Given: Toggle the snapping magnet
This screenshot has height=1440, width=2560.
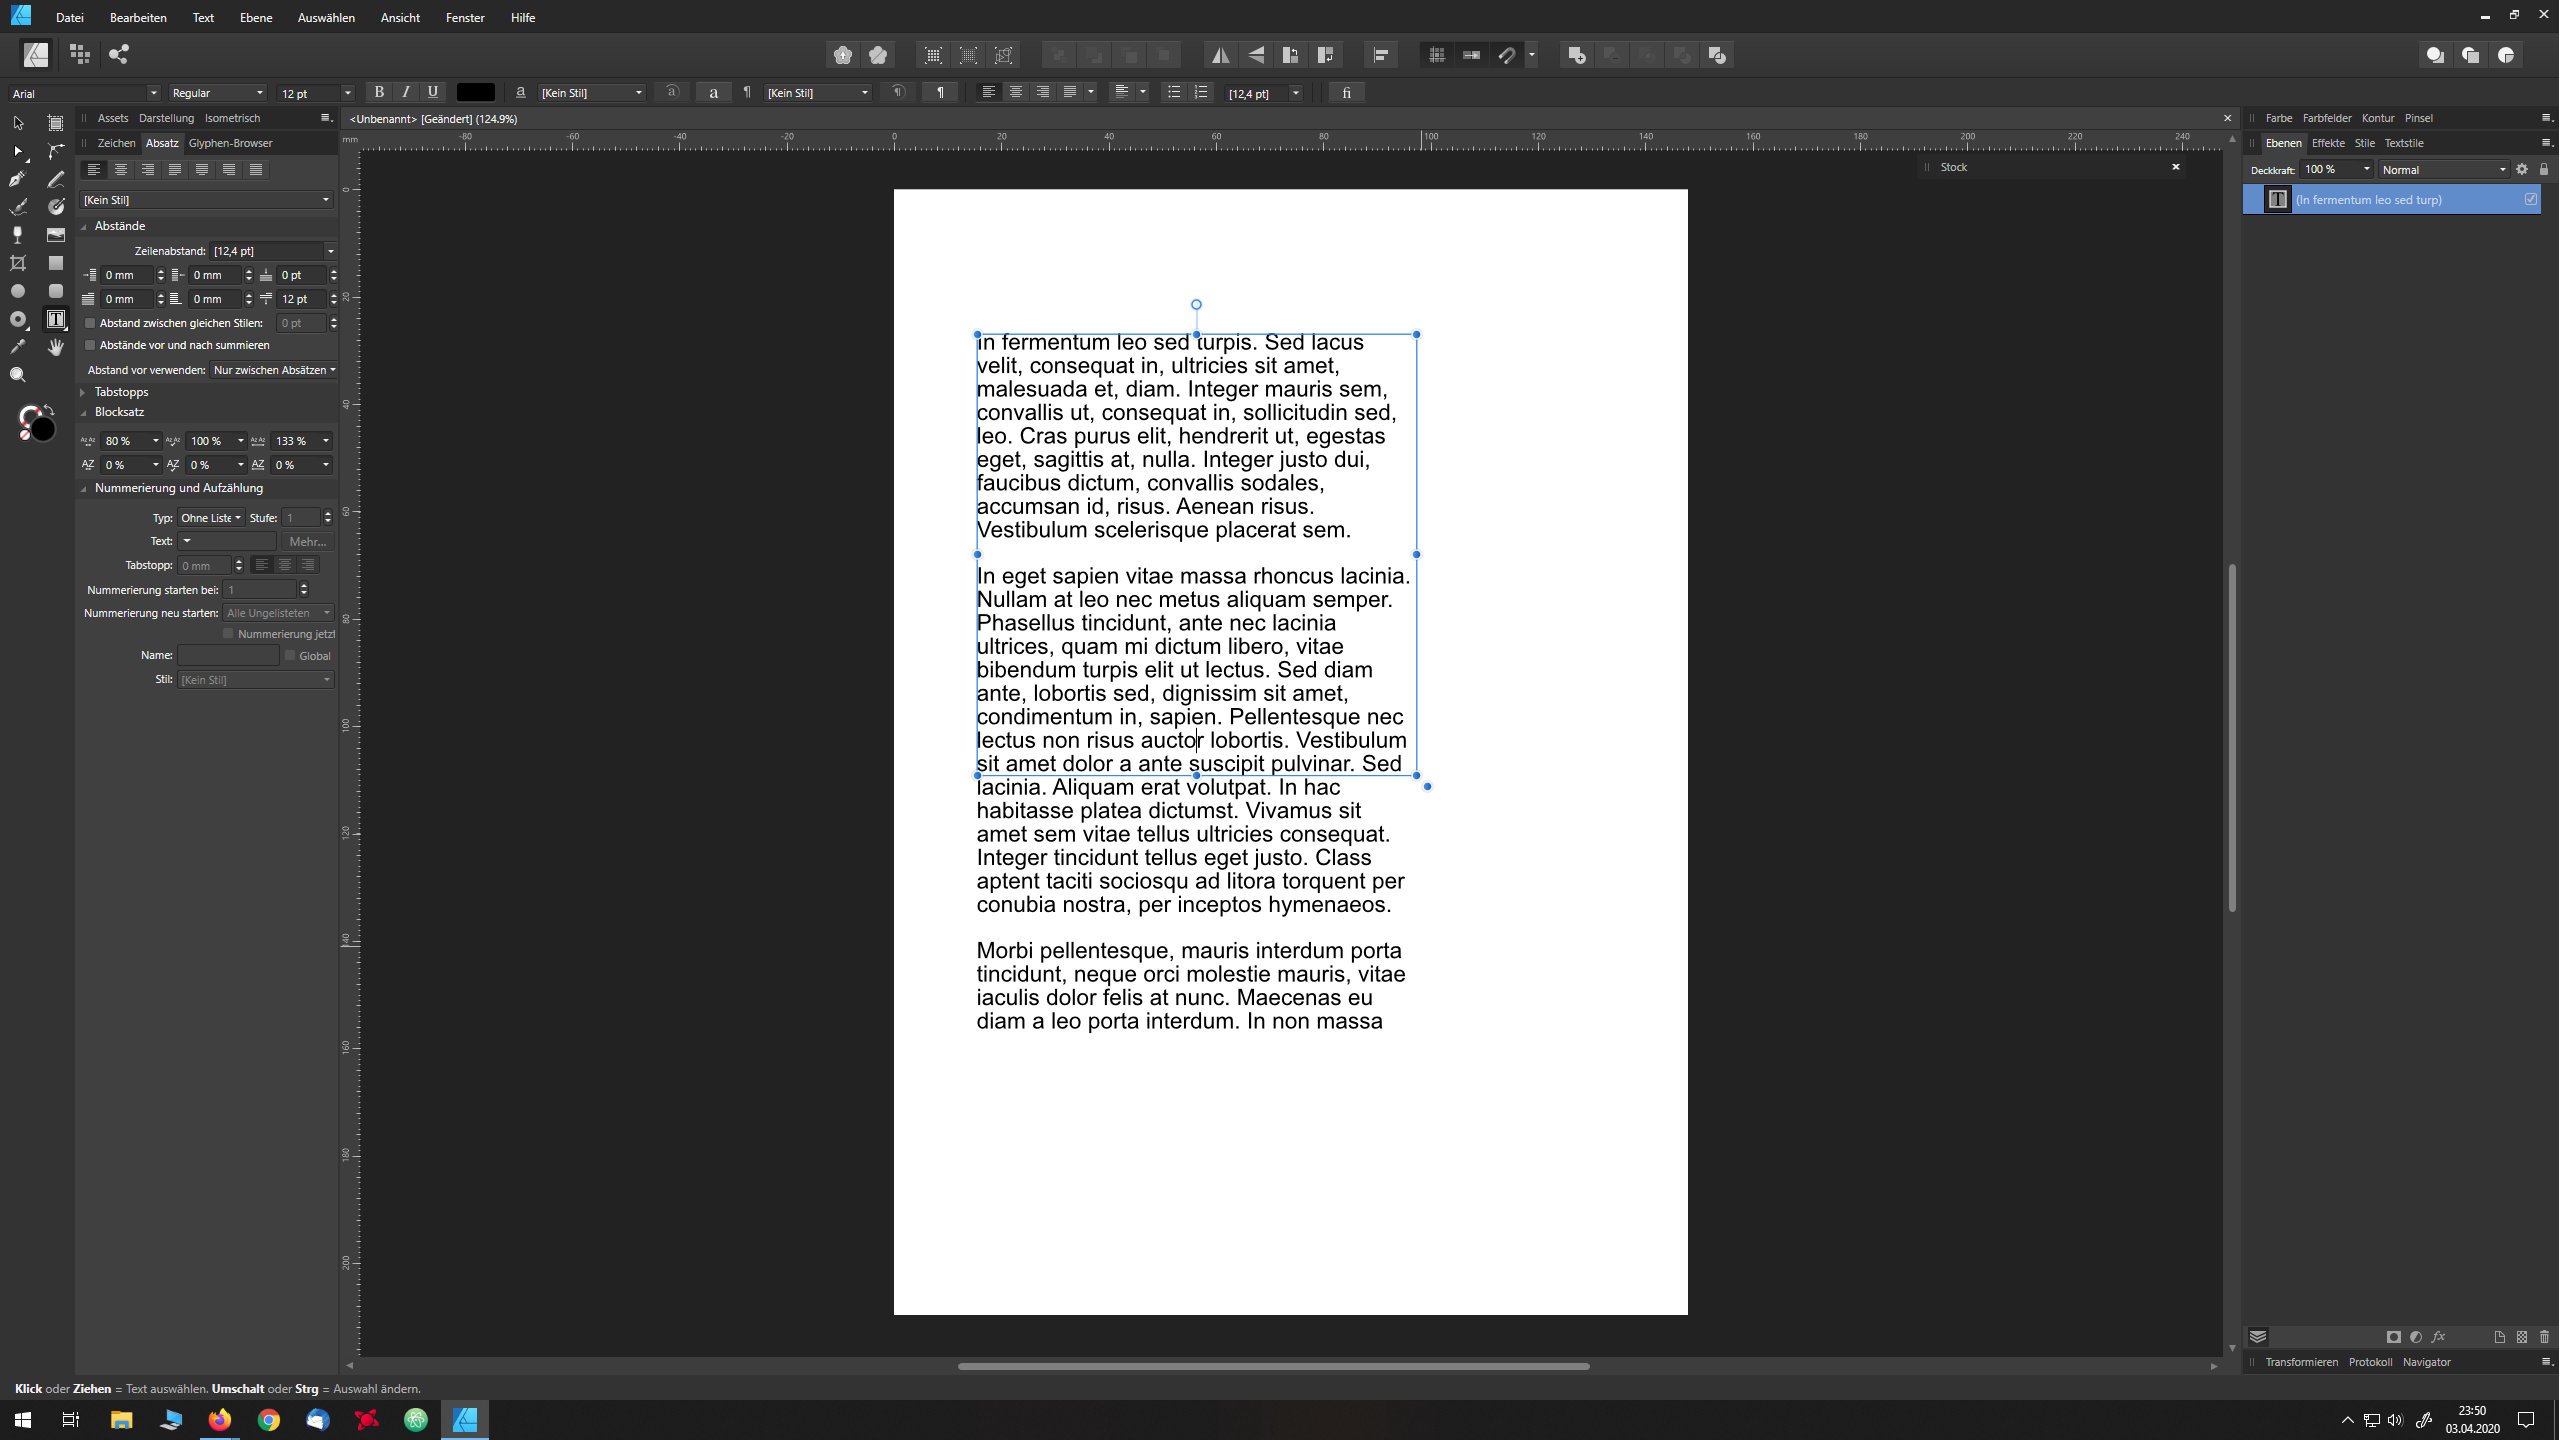Looking at the screenshot, I should [1506, 55].
